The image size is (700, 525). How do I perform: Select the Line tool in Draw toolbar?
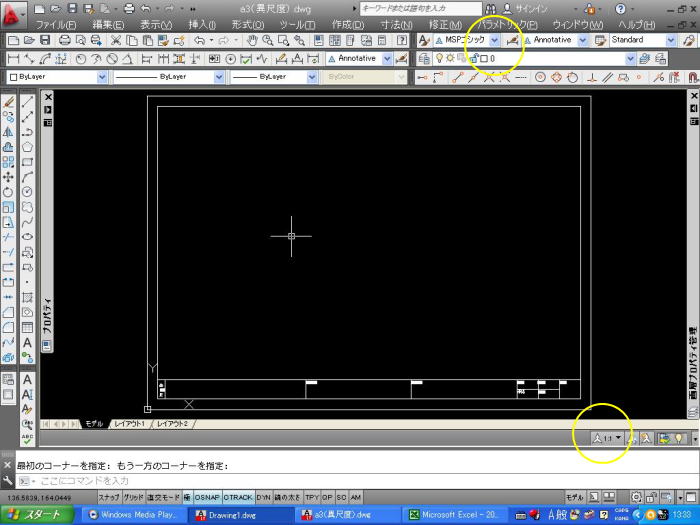point(27,101)
